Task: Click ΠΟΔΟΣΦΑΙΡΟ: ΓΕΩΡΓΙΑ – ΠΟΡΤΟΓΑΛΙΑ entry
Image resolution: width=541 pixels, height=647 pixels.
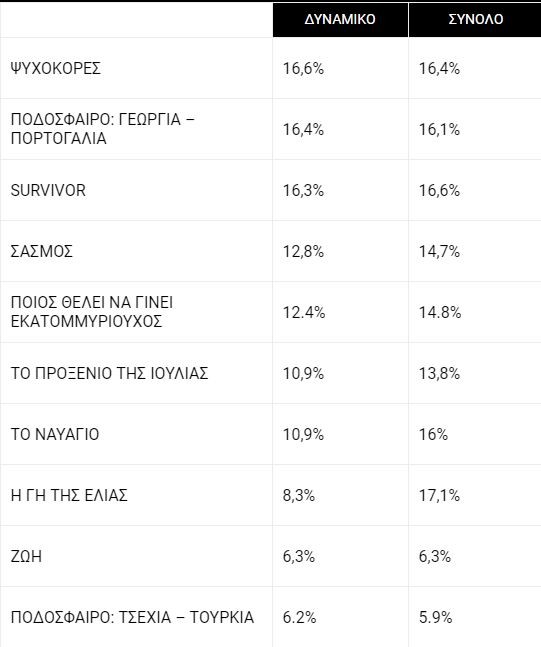Action: coord(102,129)
